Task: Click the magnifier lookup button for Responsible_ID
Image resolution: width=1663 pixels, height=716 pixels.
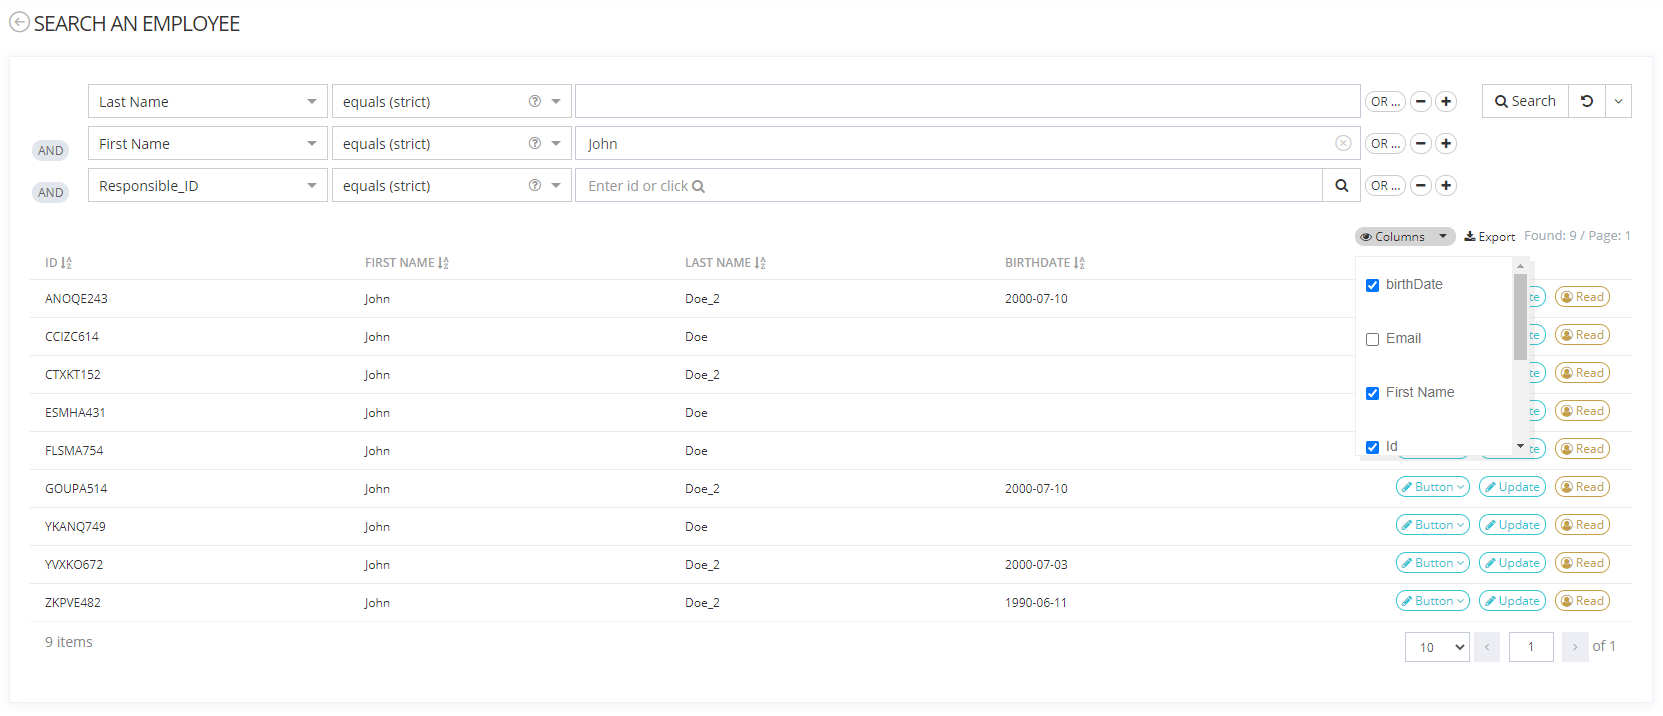Action: coord(1341,186)
